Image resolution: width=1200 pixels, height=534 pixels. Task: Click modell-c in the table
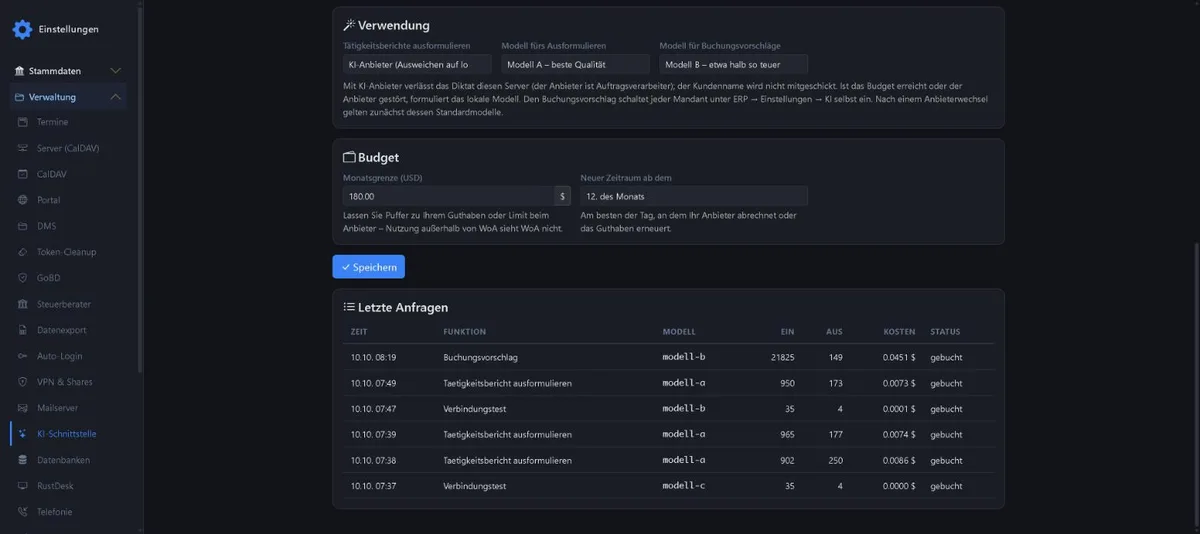(684, 486)
